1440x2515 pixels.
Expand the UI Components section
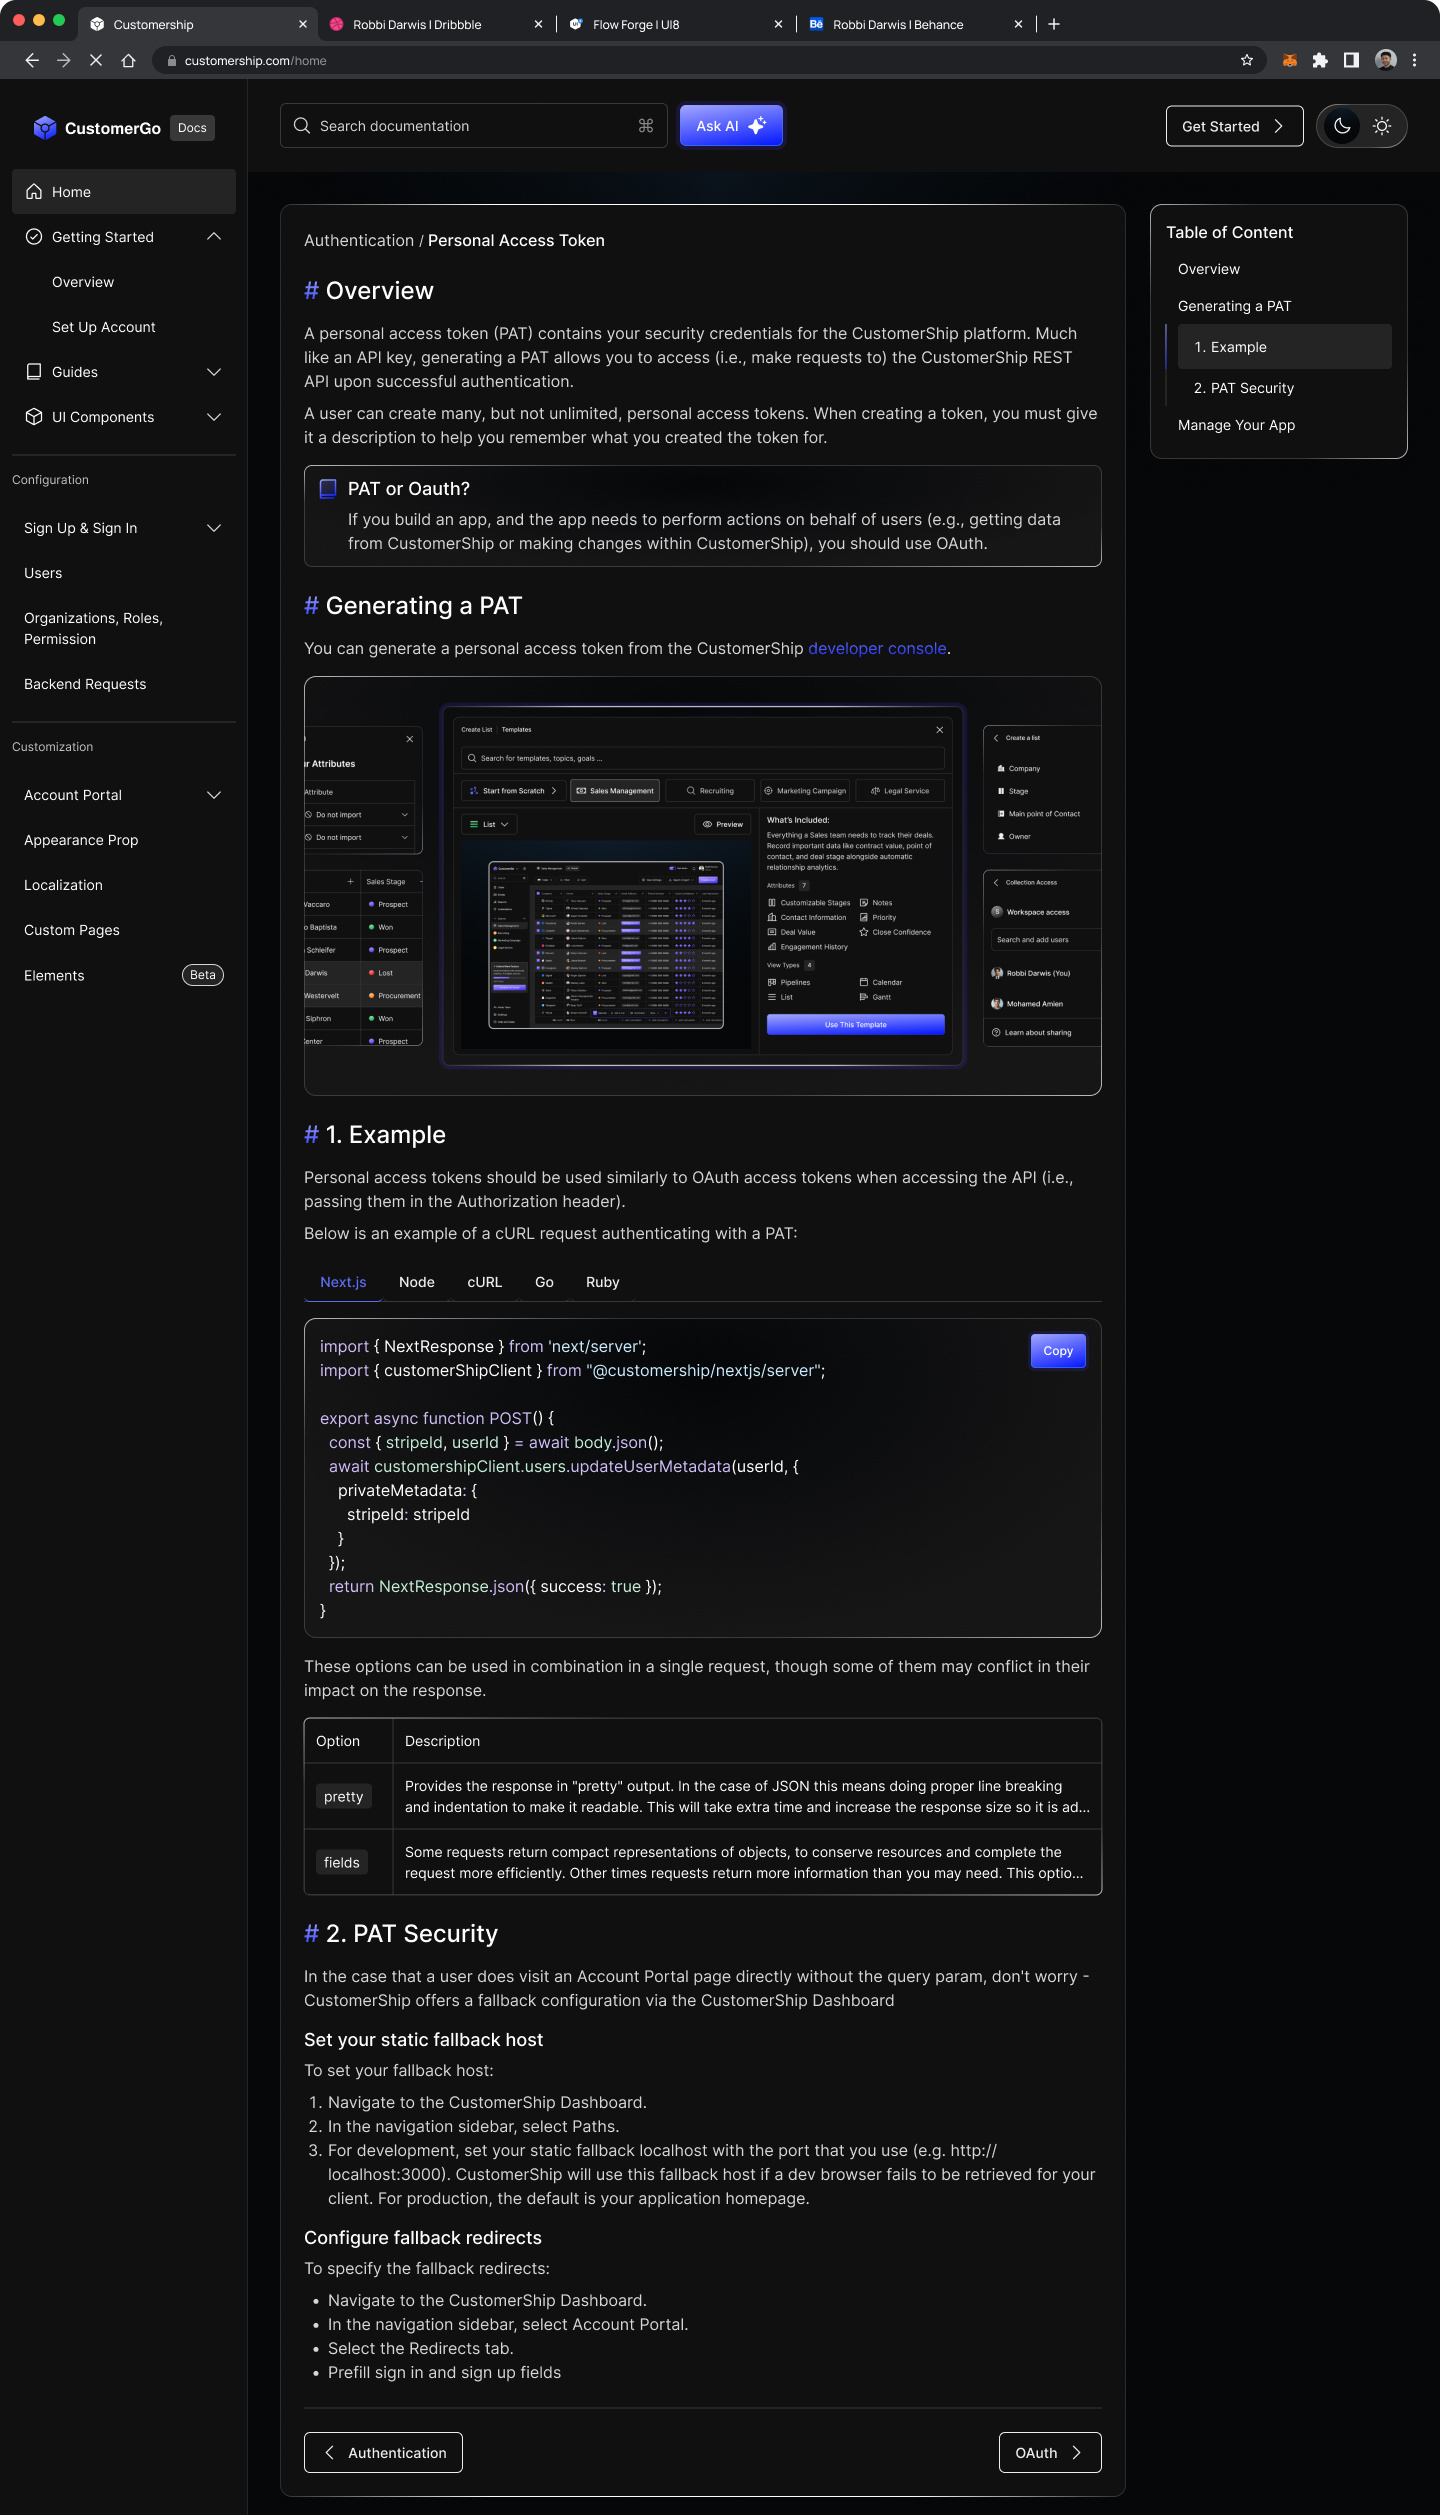[214, 417]
